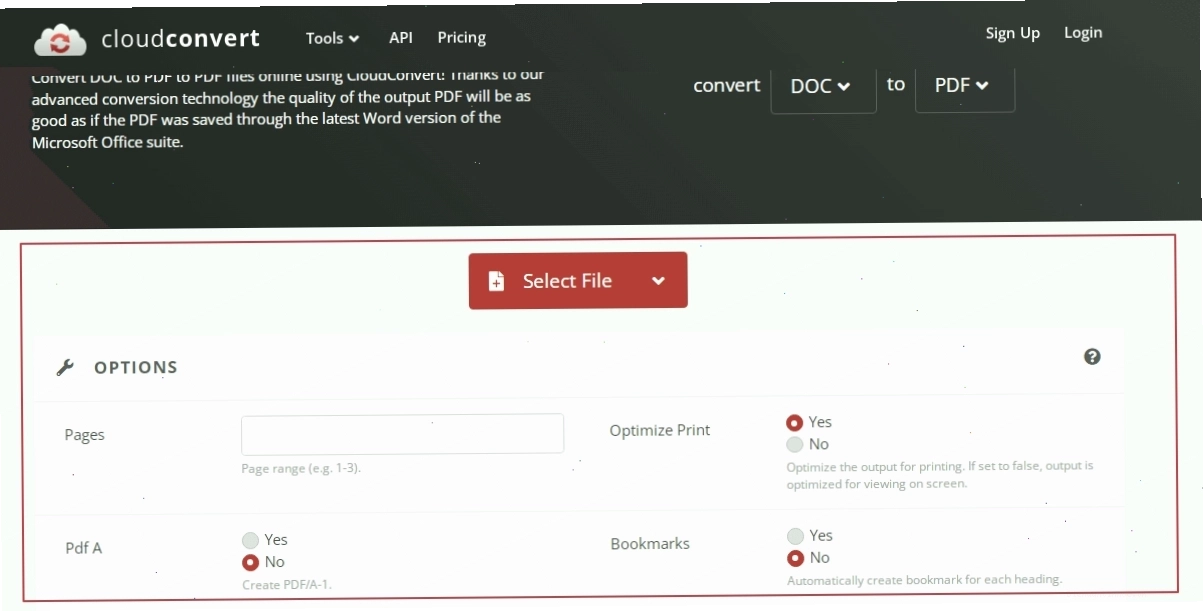Open the Pricing page

(461, 38)
